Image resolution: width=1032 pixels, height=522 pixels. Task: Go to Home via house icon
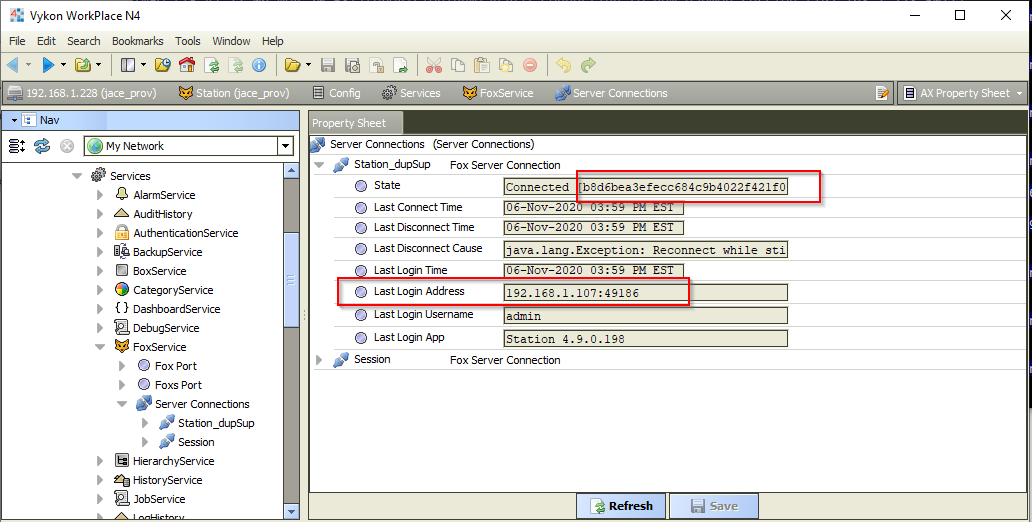click(187, 65)
